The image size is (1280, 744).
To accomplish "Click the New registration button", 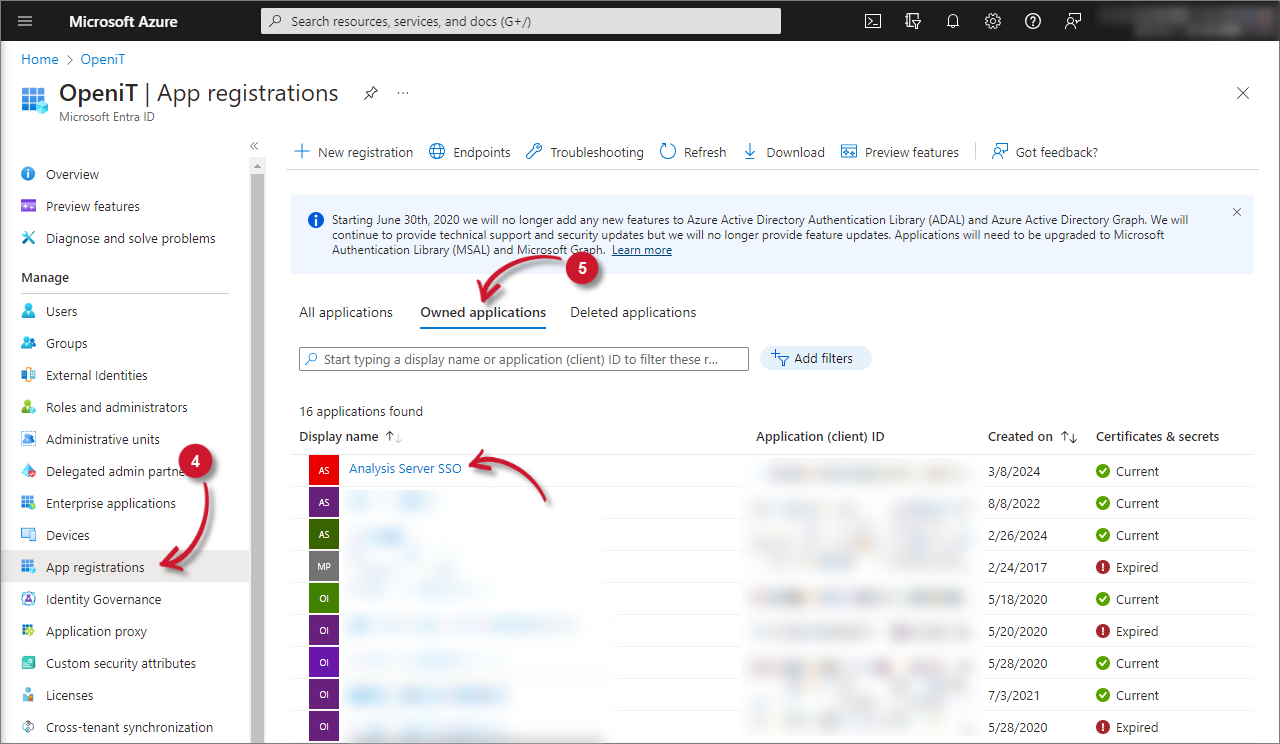I will pos(354,152).
